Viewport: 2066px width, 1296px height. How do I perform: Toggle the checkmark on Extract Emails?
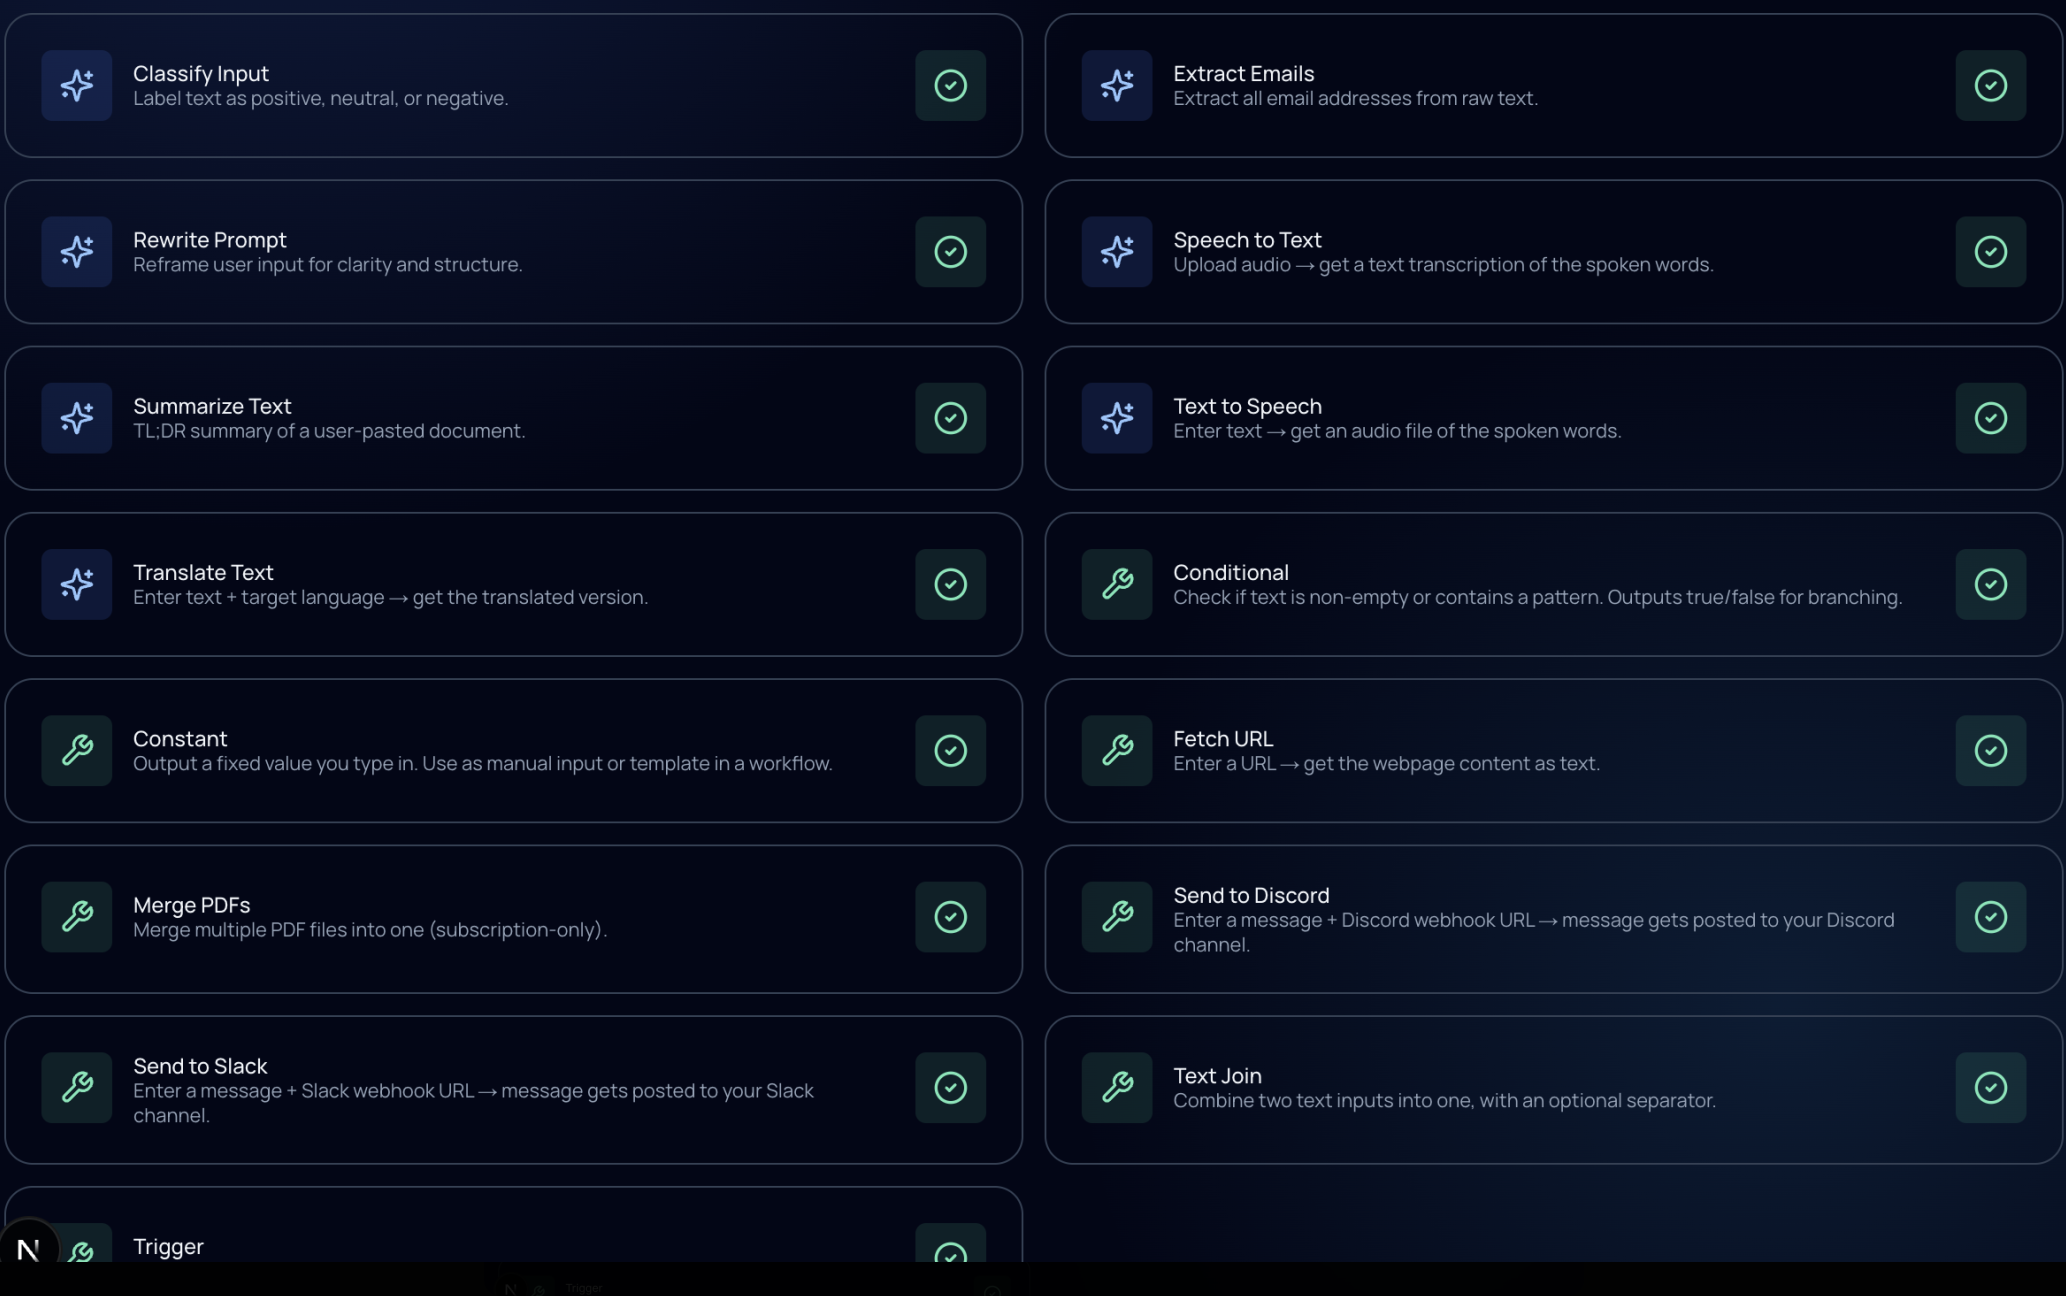(1990, 85)
